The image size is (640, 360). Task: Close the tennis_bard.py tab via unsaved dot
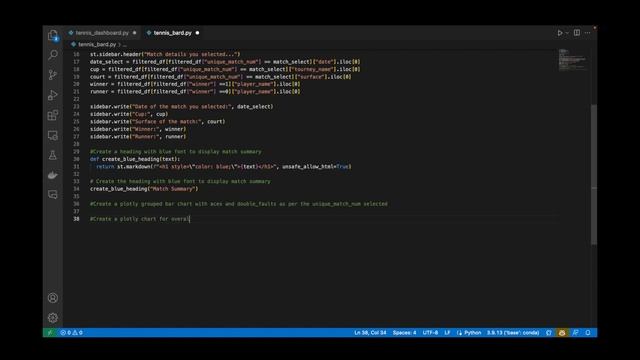[x=198, y=33]
